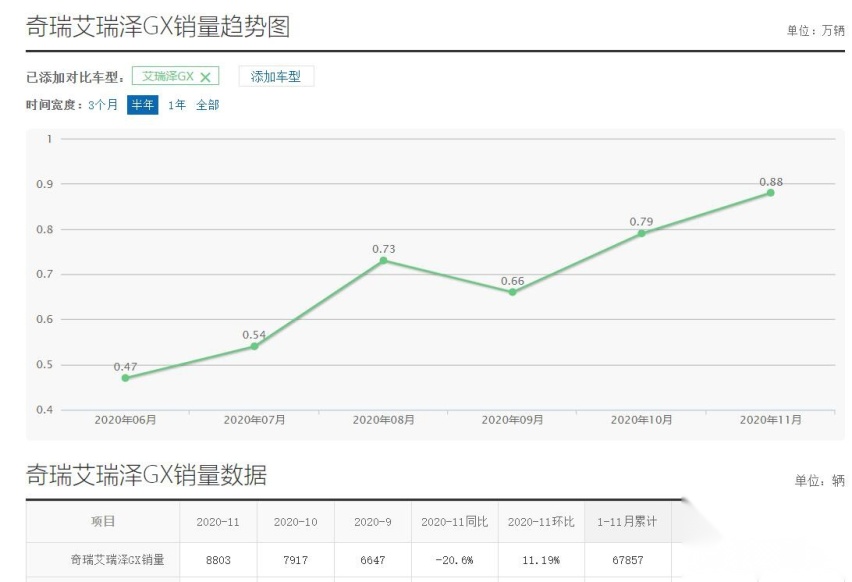852x582 pixels.
Task: Click the 2020-10 column header
Action: 296,522
